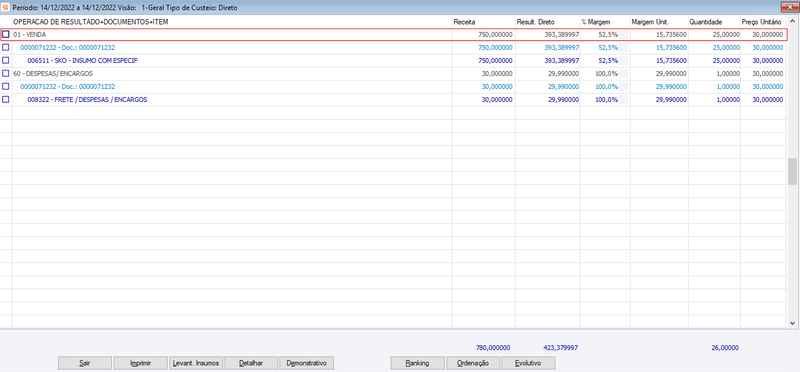Click the Evolutivo button
This screenshot has width=800, height=372.
coord(528,363)
